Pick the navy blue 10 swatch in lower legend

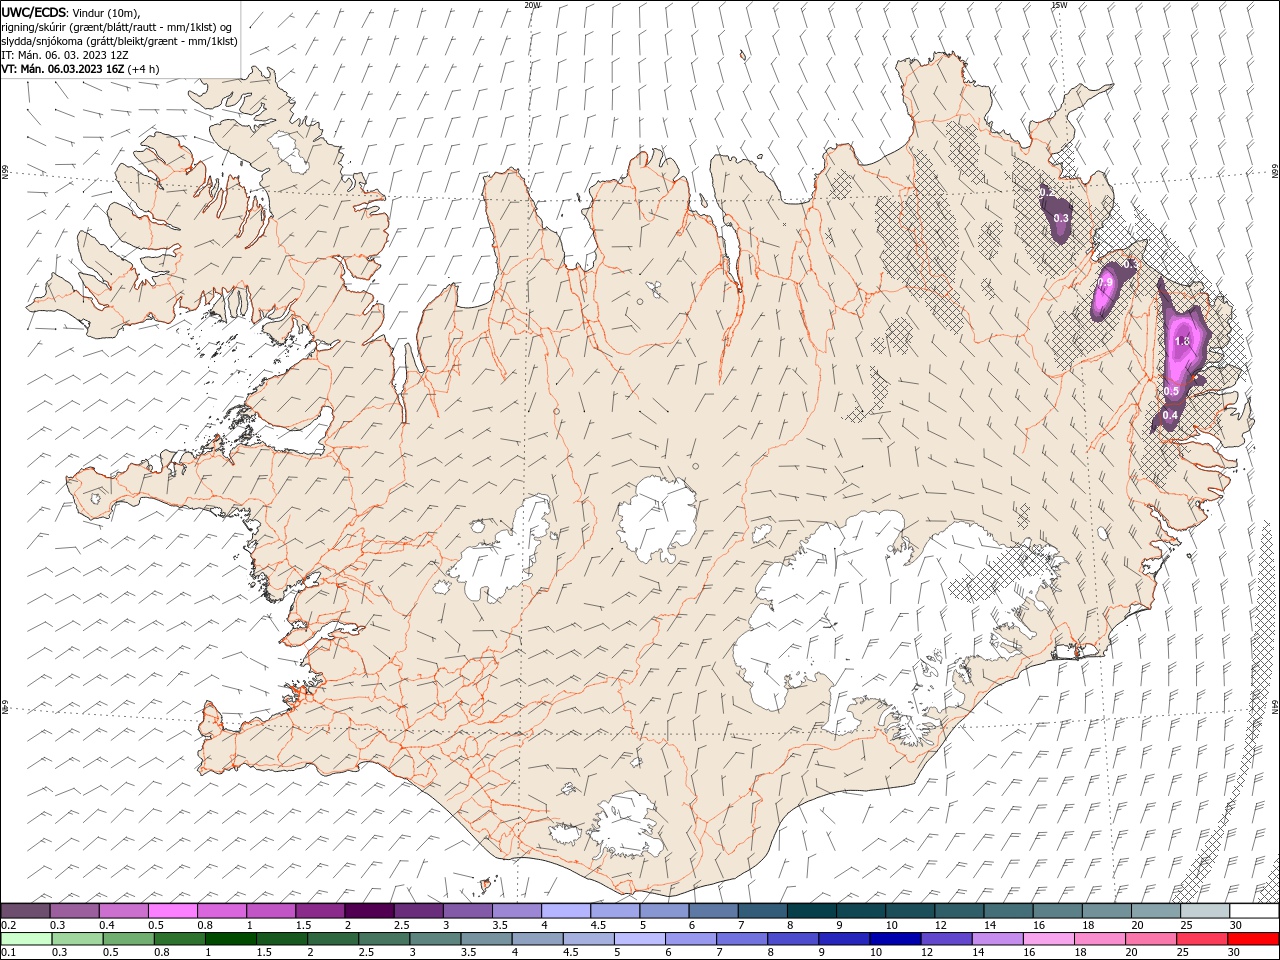(894, 938)
